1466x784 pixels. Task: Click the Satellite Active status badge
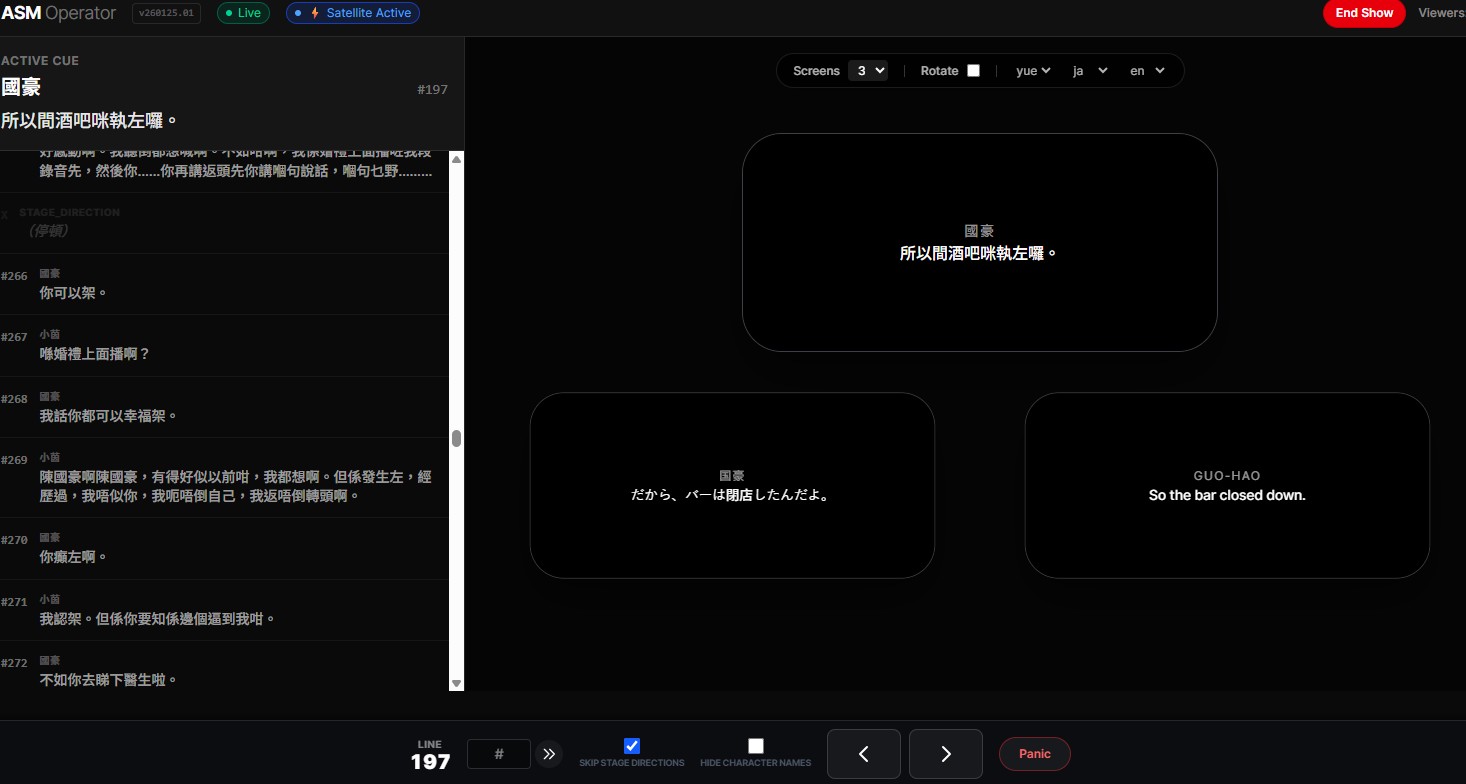[353, 13]
